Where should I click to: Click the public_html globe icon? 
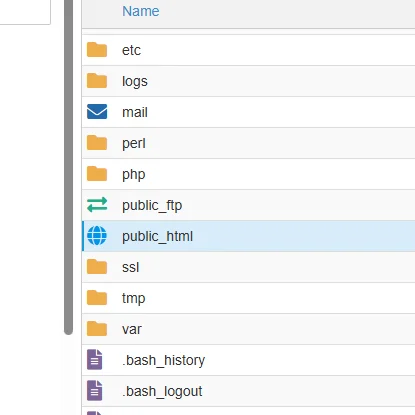(x=97, y=236)
